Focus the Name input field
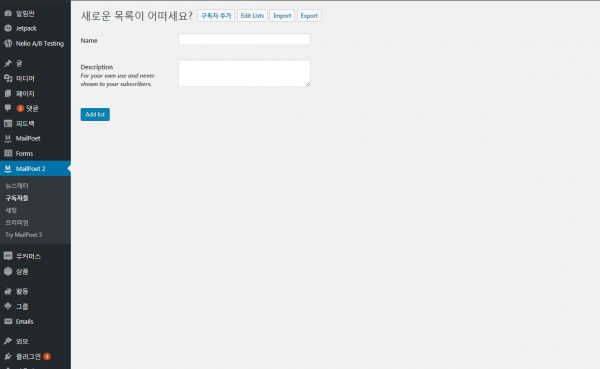Viewport: 600px width, 369px height. pyautogui.click(x=244, y=39)
